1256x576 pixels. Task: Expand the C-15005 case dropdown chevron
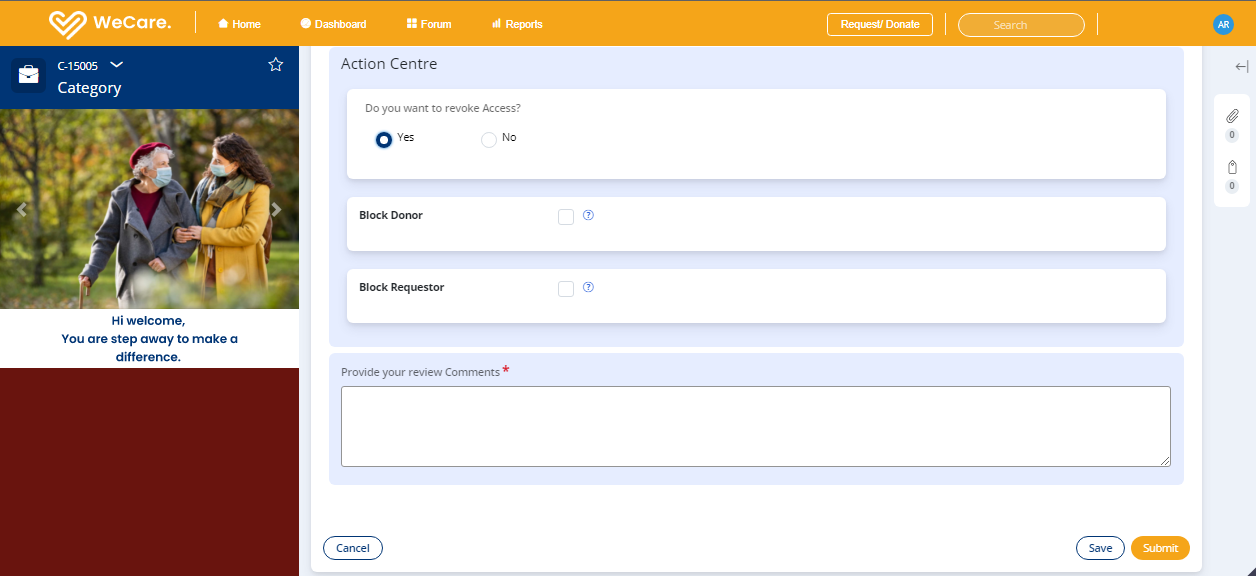117,65
